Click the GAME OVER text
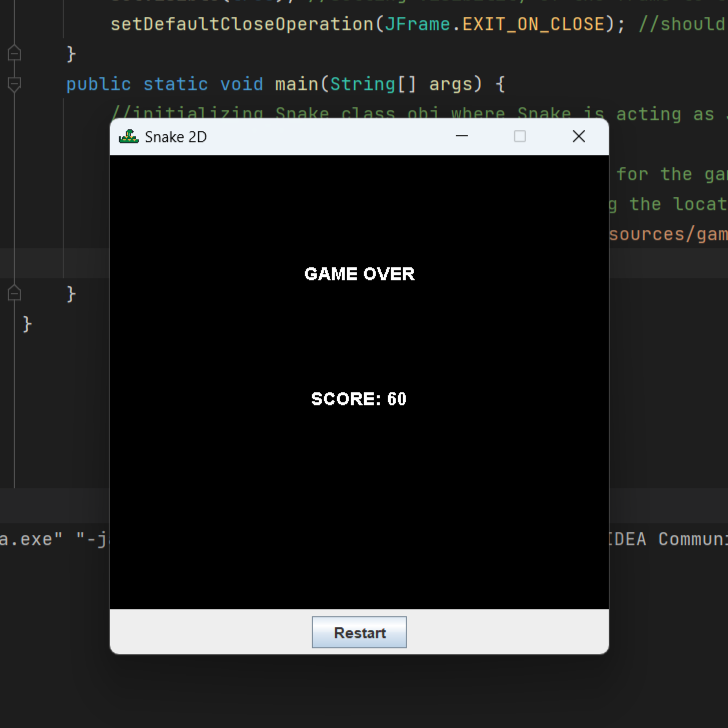 359,274
